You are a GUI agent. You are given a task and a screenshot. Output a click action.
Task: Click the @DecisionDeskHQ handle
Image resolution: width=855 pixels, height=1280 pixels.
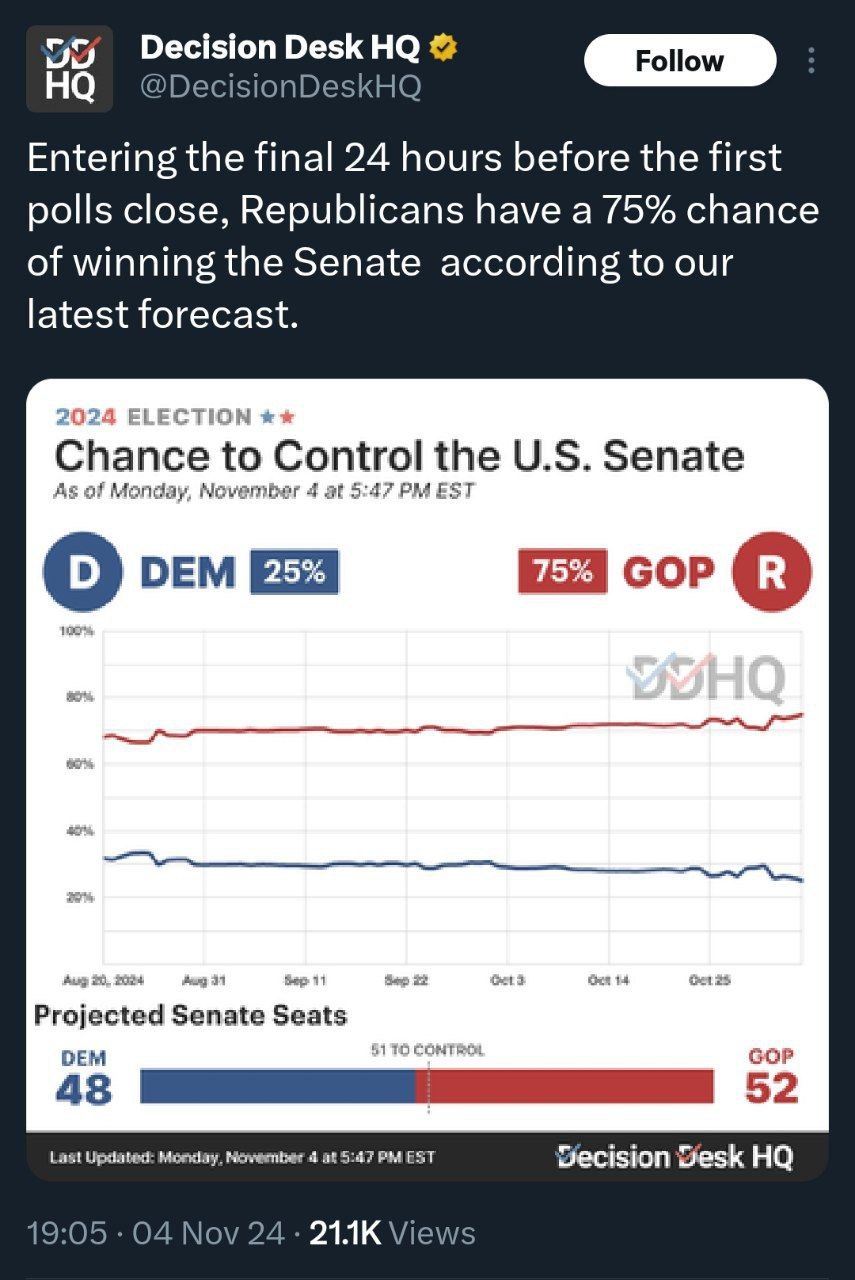(281, 87)
